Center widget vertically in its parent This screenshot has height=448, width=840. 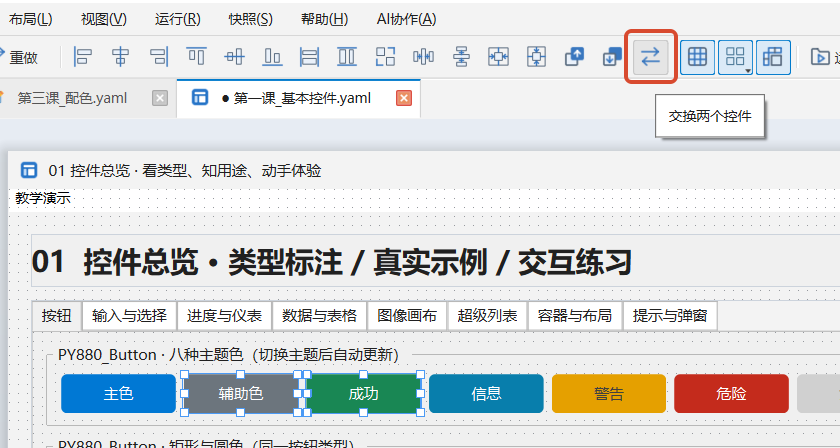(536, 56)
